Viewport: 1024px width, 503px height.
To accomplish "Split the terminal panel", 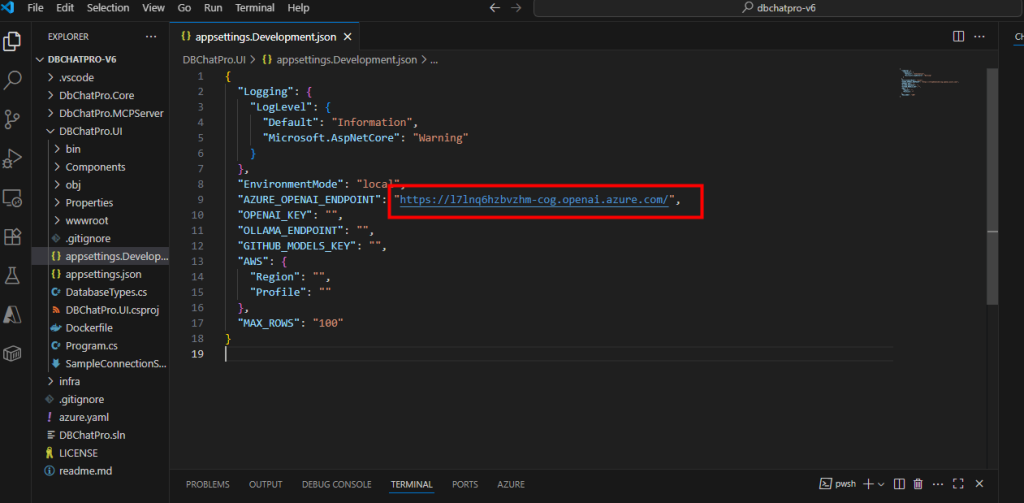I will 899,484.
